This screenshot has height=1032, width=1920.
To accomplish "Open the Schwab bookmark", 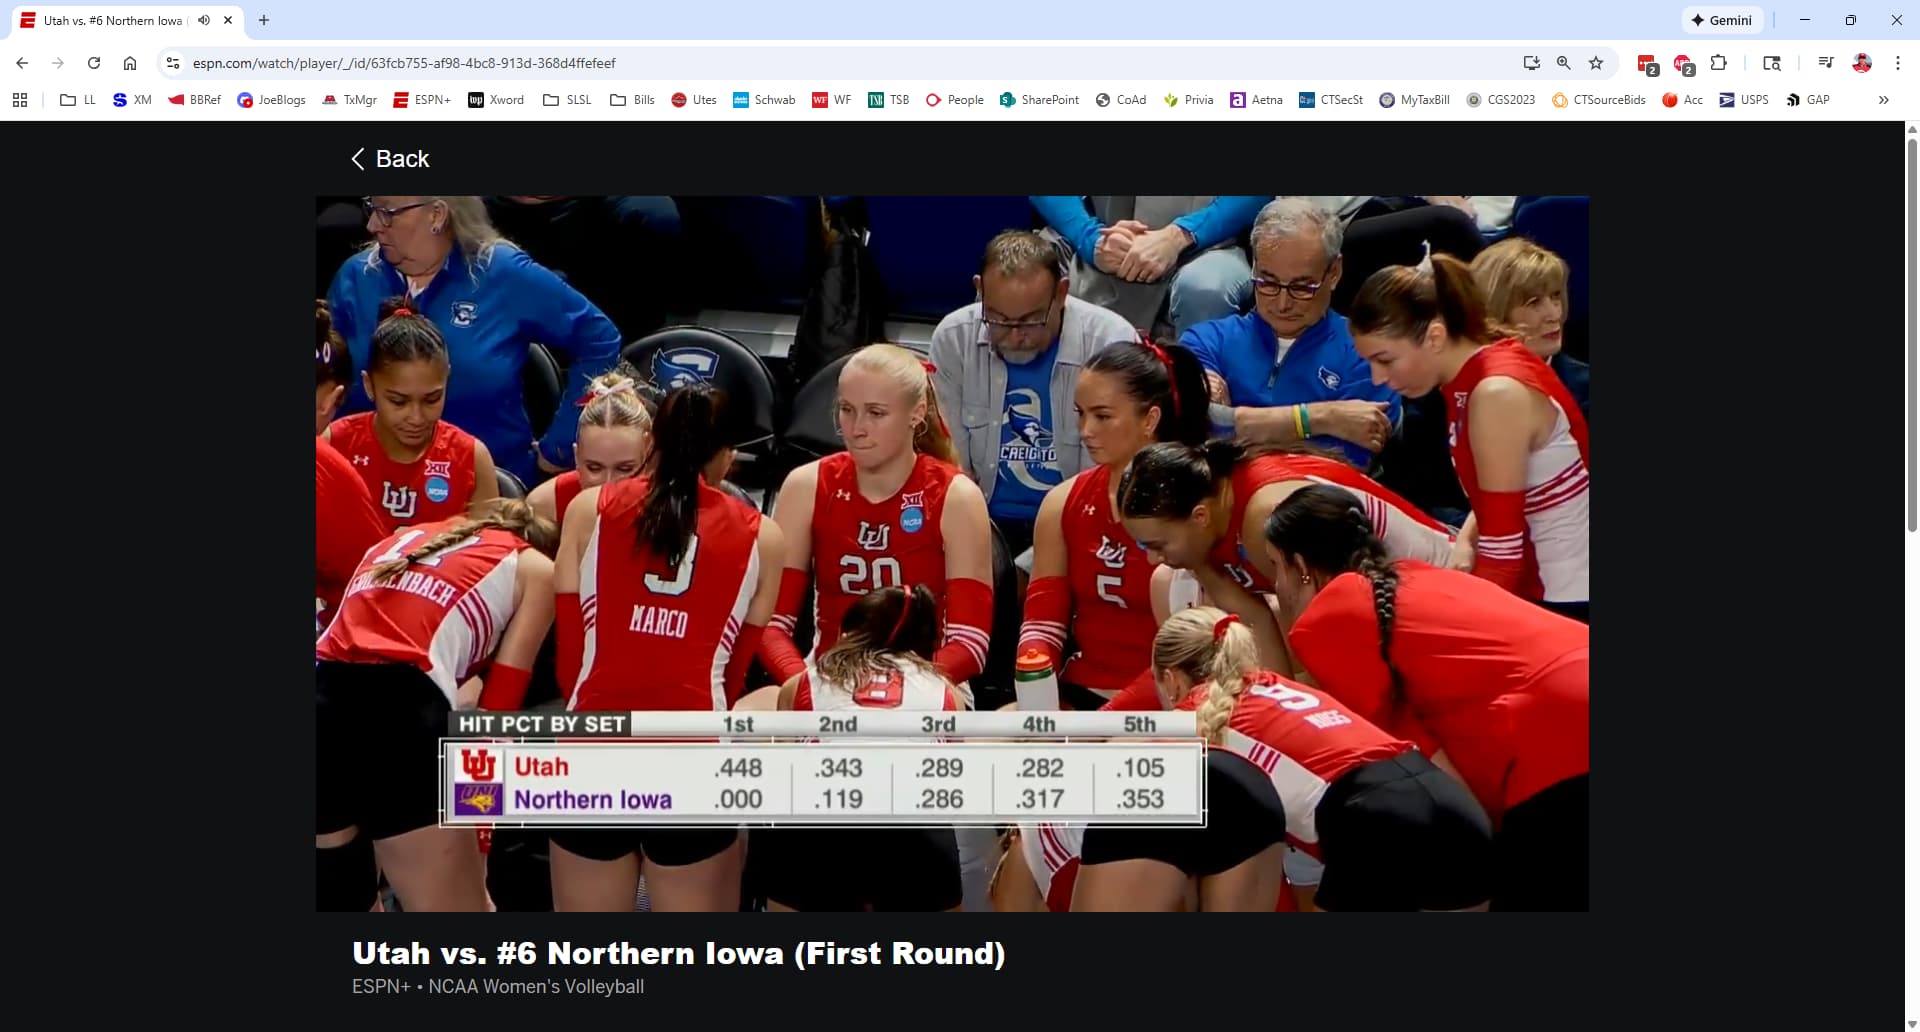I will tap(764, 100).
